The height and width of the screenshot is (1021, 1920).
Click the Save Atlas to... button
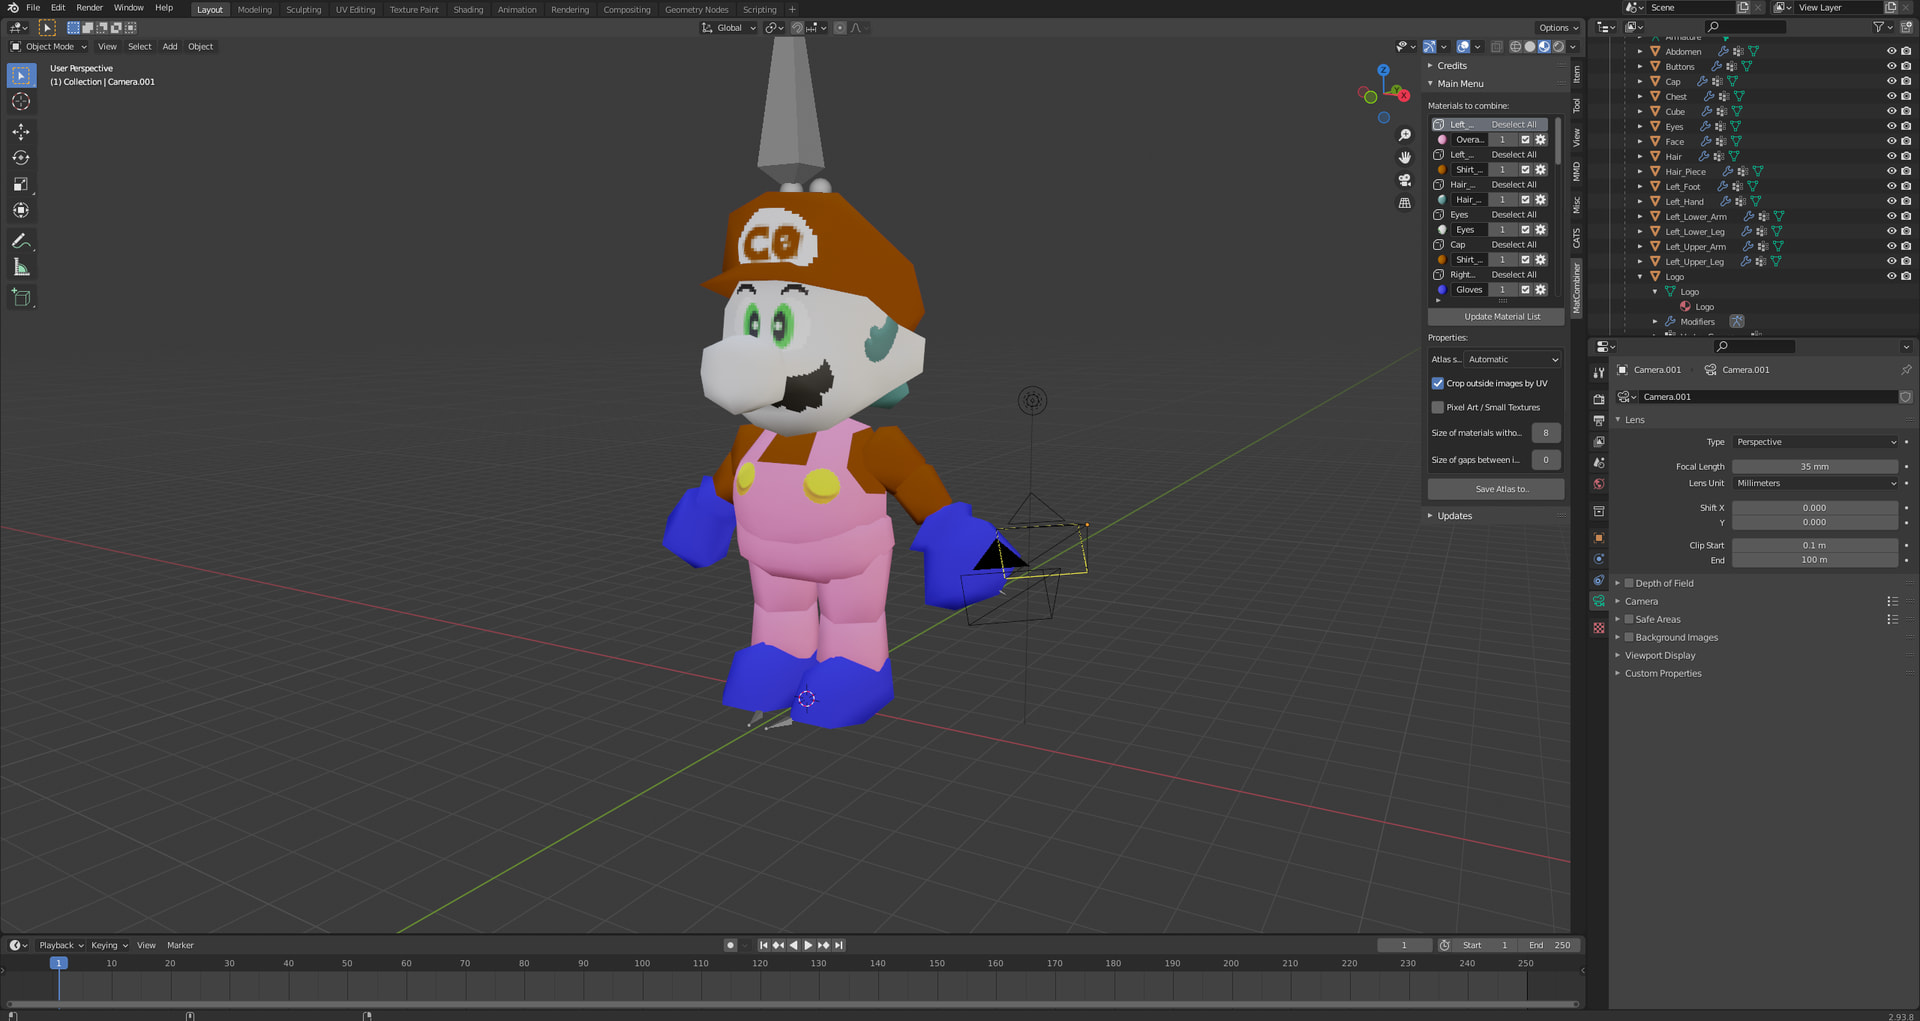click(1496, 489)
